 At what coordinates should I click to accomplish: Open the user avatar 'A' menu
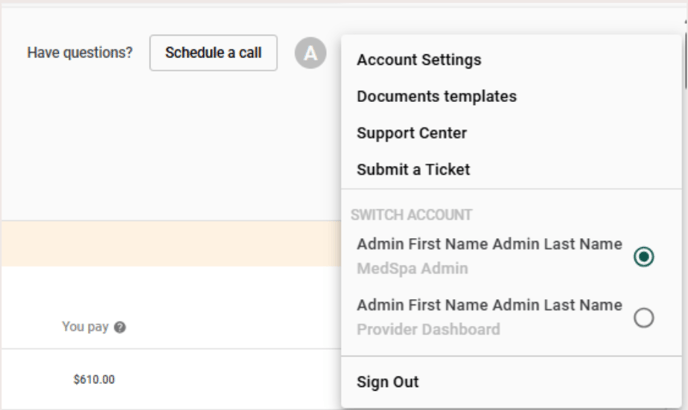[310, 53]
